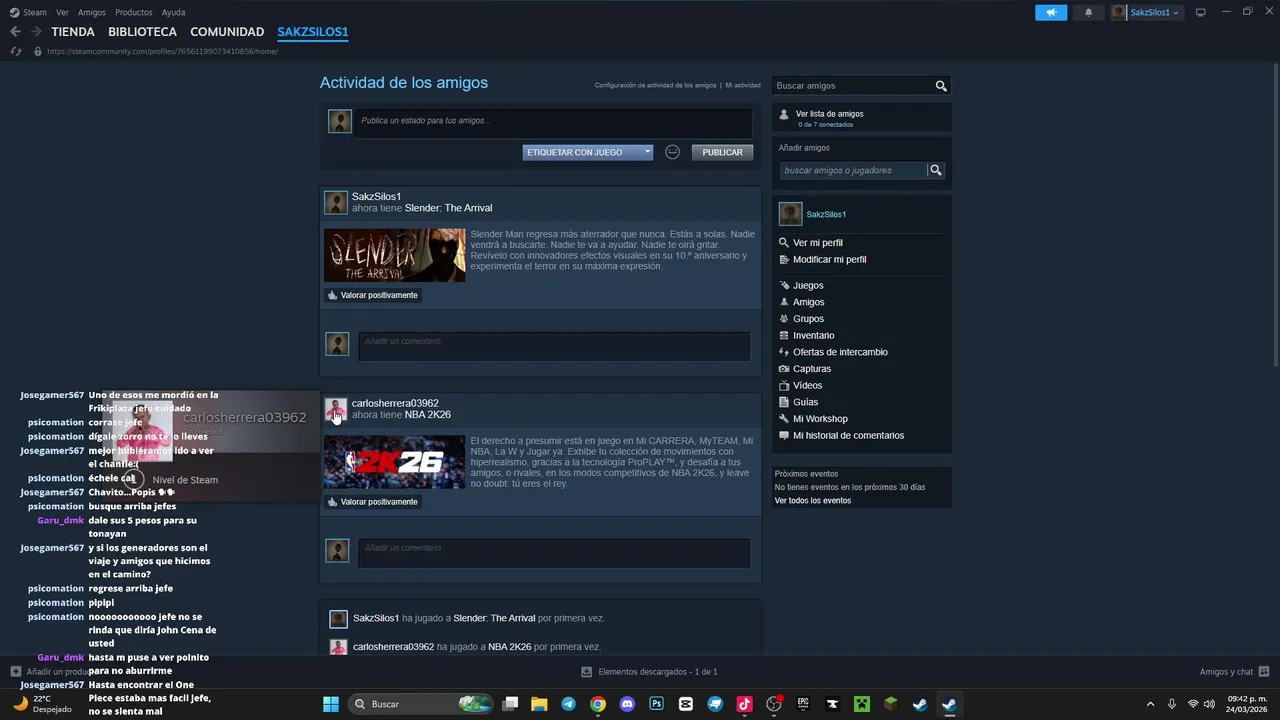Open the Elementos descargados downloads bar

650,672
